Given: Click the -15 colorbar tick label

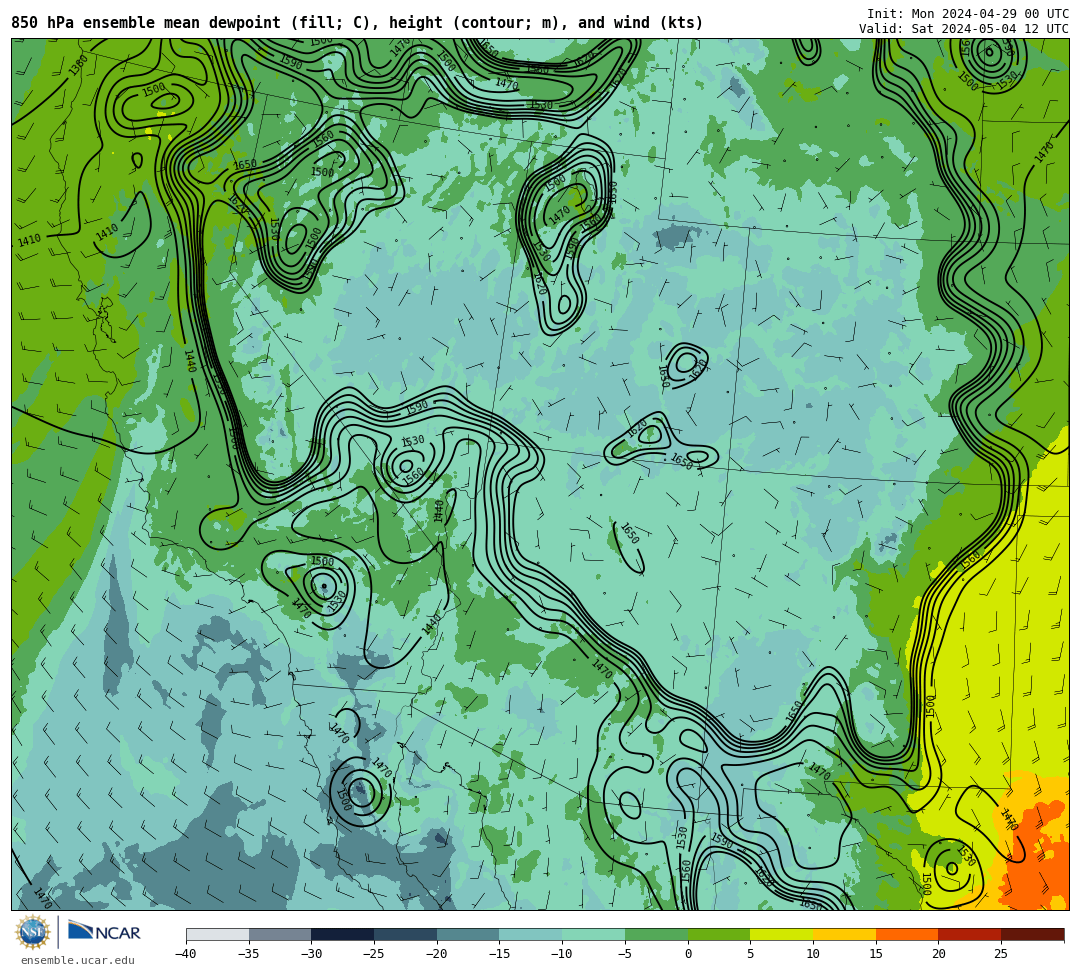Looking at the screenshot, I should [x=499, y=954].
